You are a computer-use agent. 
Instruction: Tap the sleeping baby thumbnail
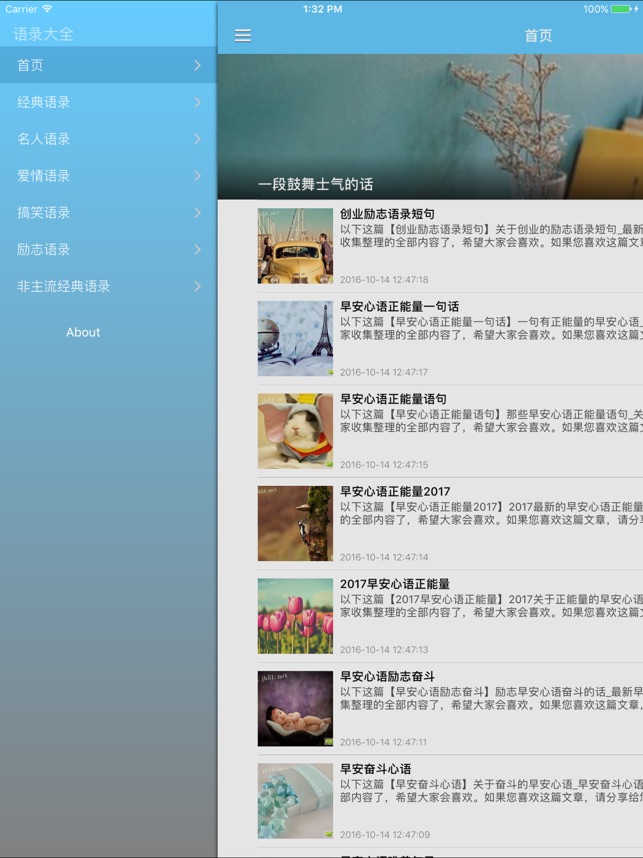295,709
